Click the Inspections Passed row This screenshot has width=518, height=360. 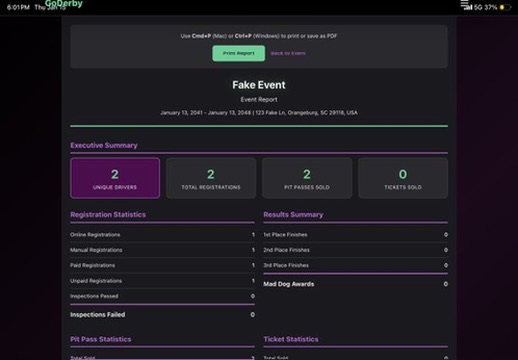[162, 296]
